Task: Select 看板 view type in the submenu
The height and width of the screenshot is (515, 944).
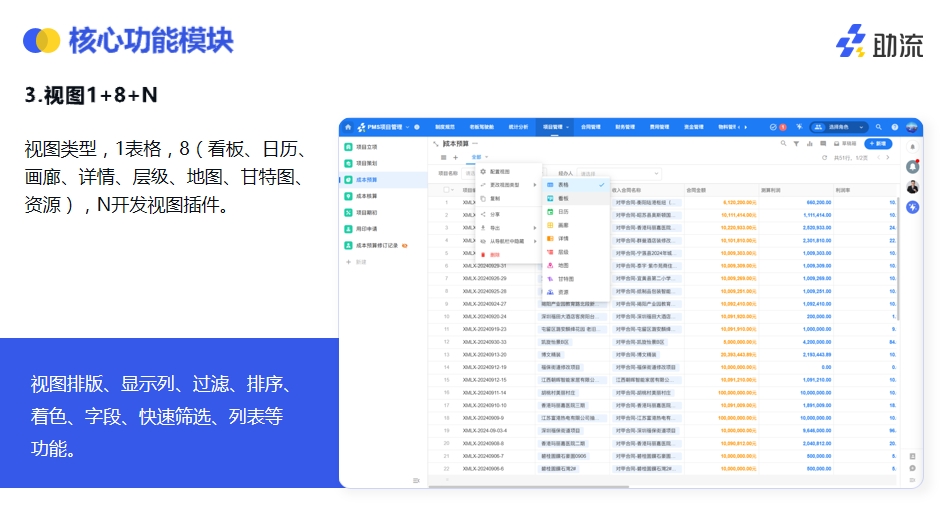Action: [563, 198]
